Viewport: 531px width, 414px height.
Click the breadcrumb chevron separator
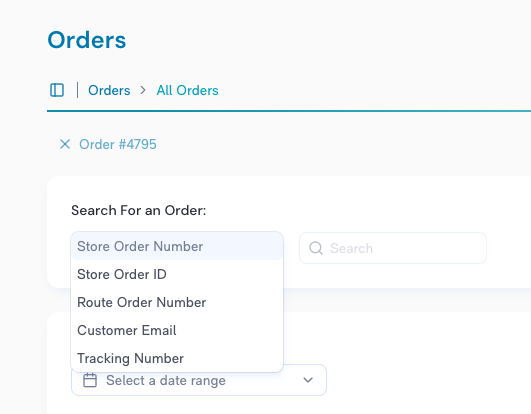pos(143,90)
